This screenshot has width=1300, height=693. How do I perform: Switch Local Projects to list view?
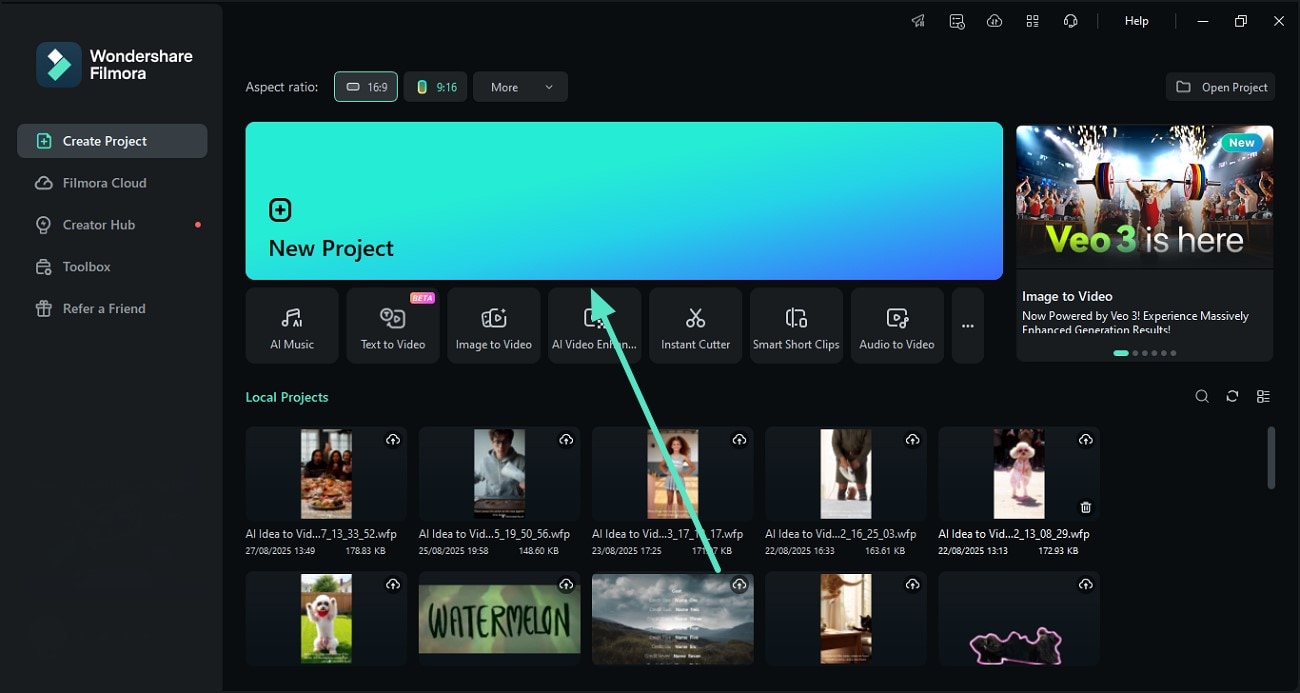coord(1263,397)
